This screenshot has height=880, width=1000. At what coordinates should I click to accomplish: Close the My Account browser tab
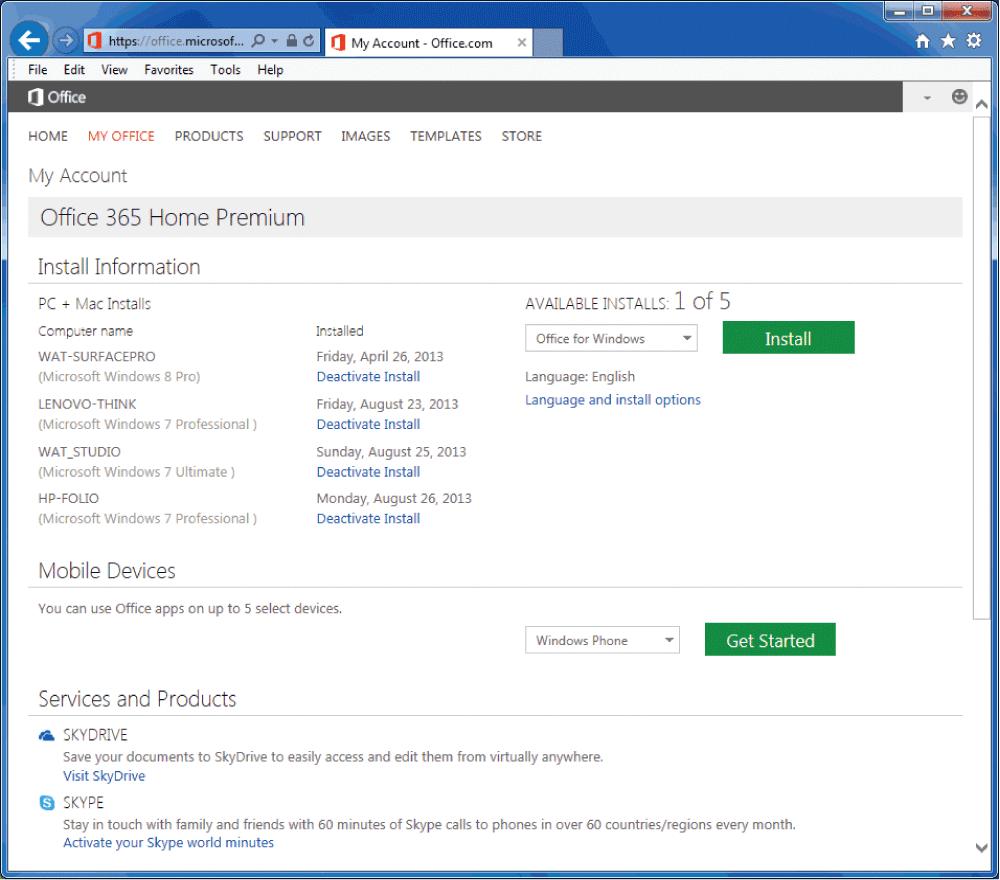[522, 42]
